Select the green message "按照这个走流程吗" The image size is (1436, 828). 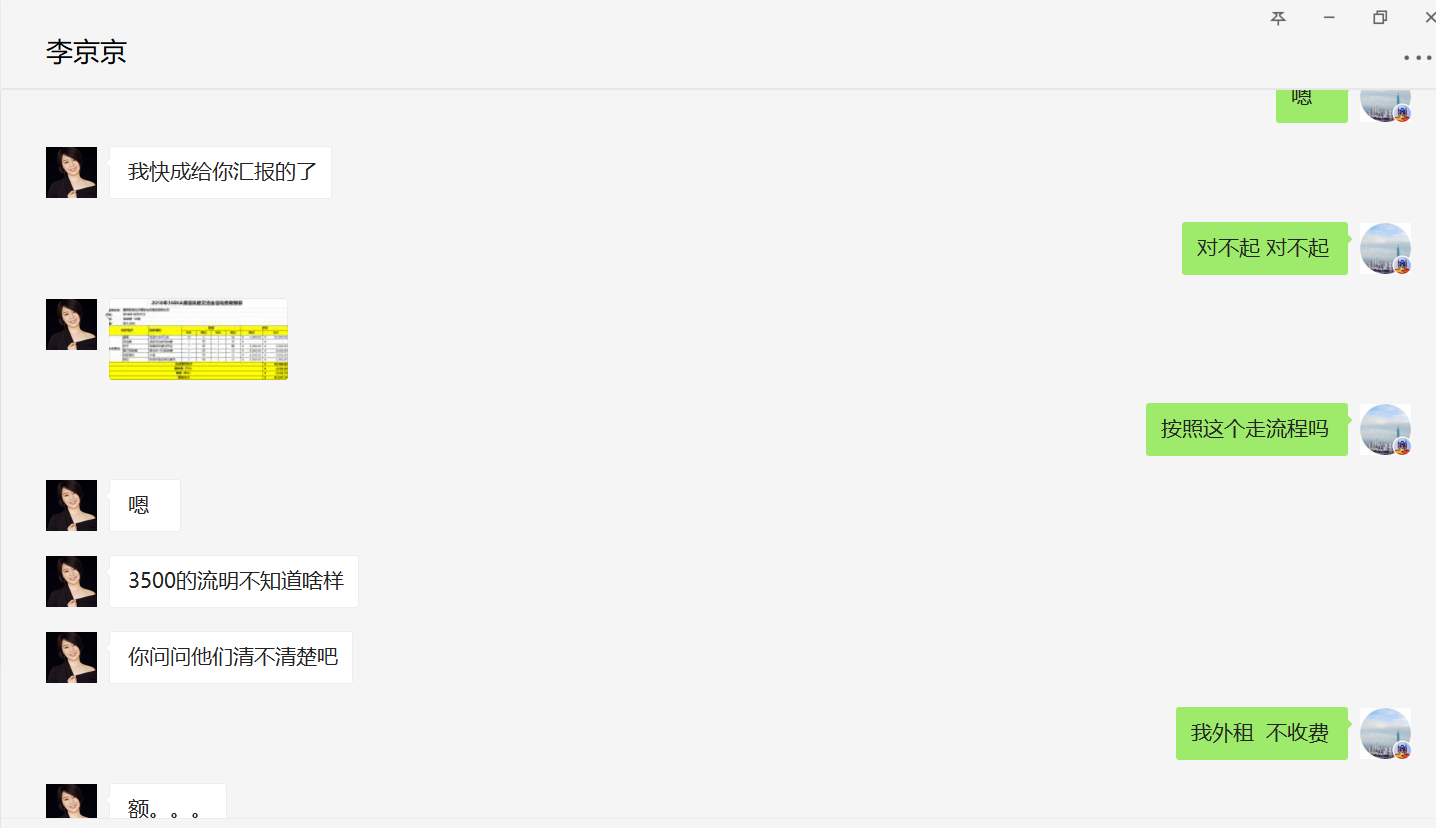(x=1246, y=429)
